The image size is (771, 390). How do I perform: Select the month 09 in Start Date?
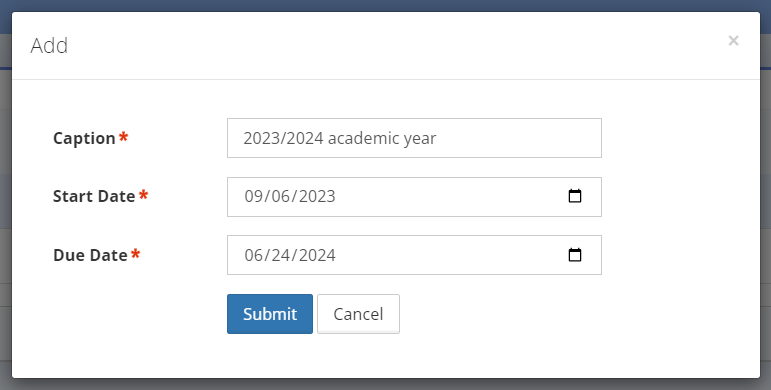click(254, 196)
